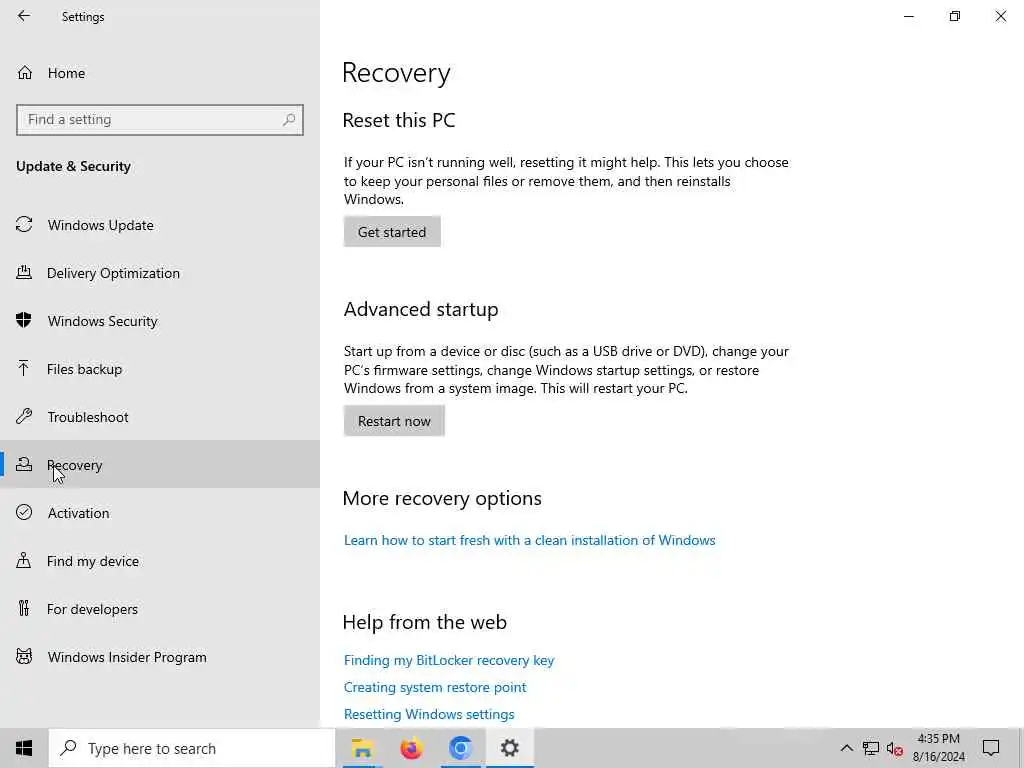This screenshot has height=768, width=1024.
Task: Click the Windows Insider Program icon
Action: click(x=24, y=656)
